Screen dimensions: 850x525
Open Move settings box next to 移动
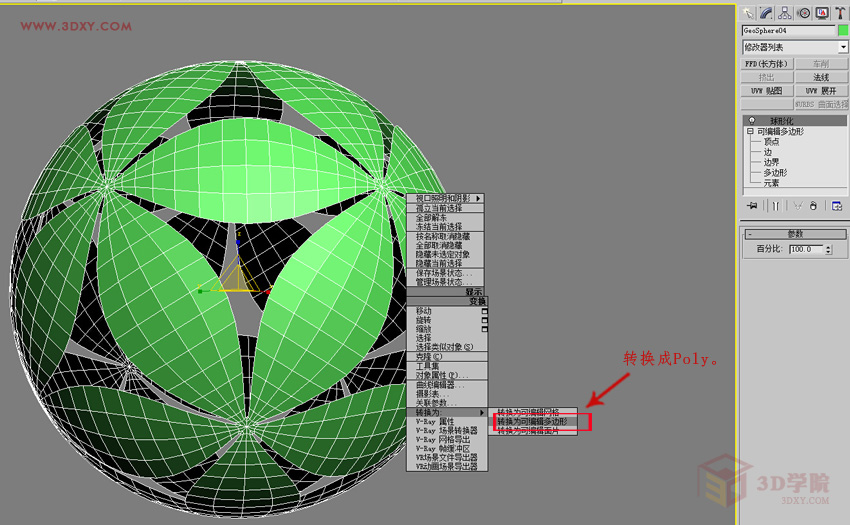[485, 311]
